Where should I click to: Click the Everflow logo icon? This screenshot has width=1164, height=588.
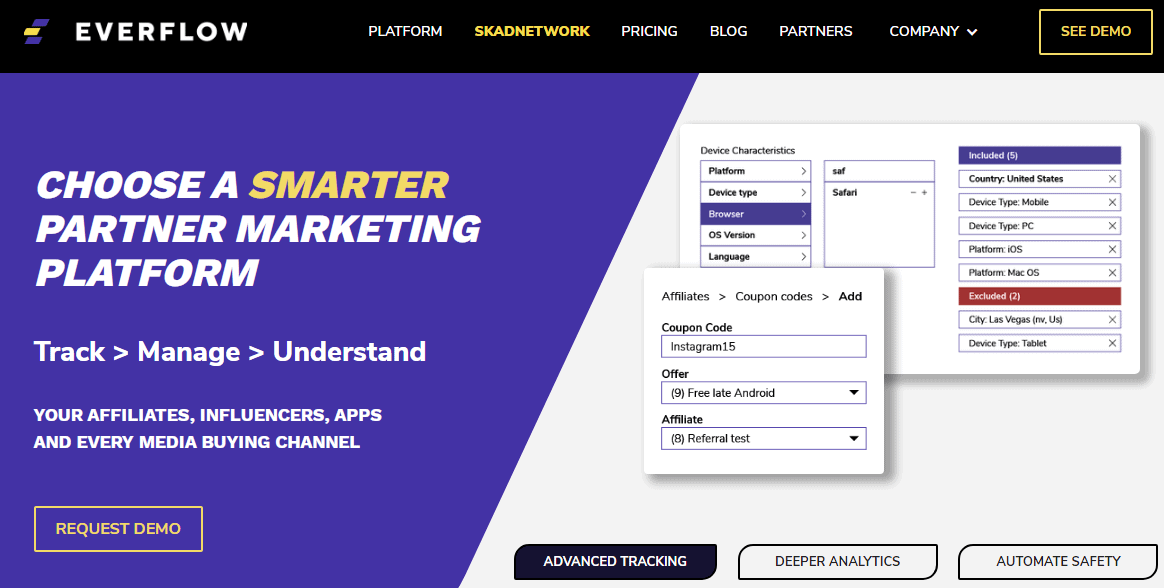[x=36, y=31]
